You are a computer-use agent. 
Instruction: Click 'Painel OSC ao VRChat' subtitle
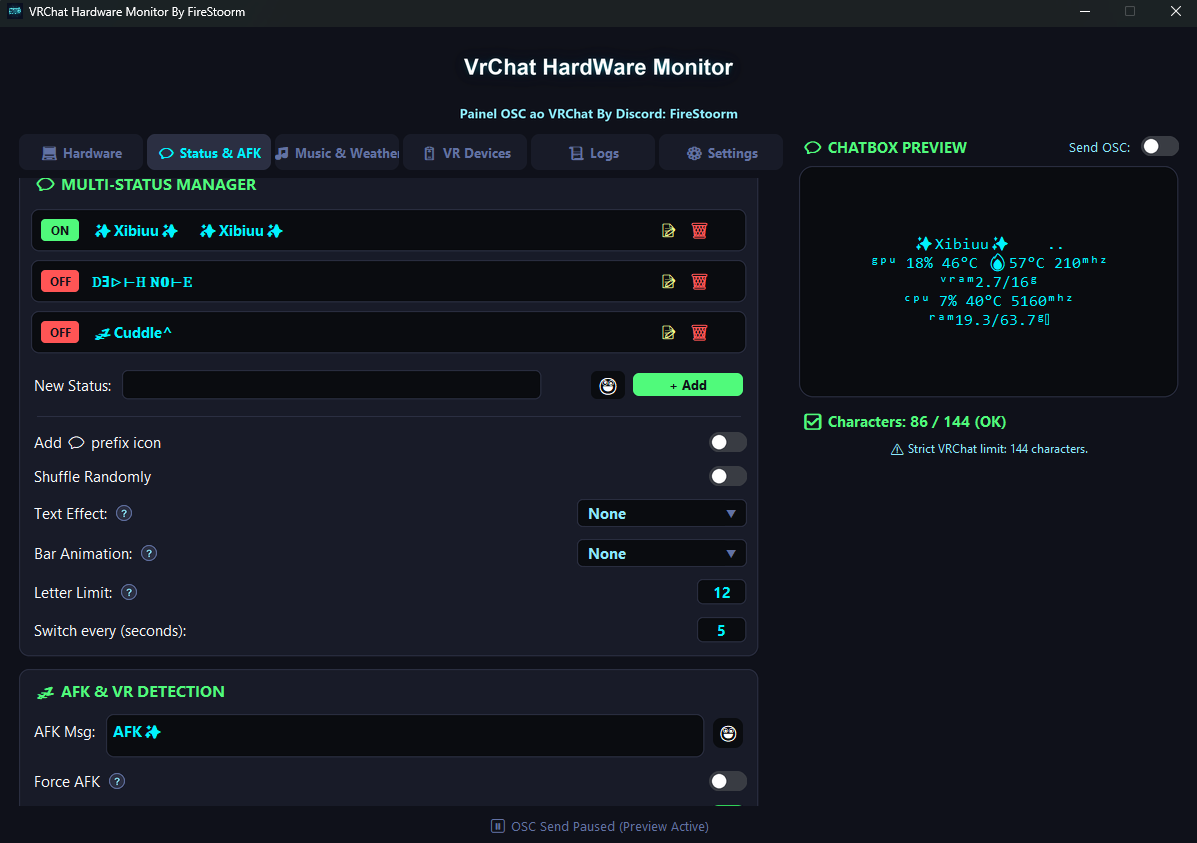[x=598, y=114]
